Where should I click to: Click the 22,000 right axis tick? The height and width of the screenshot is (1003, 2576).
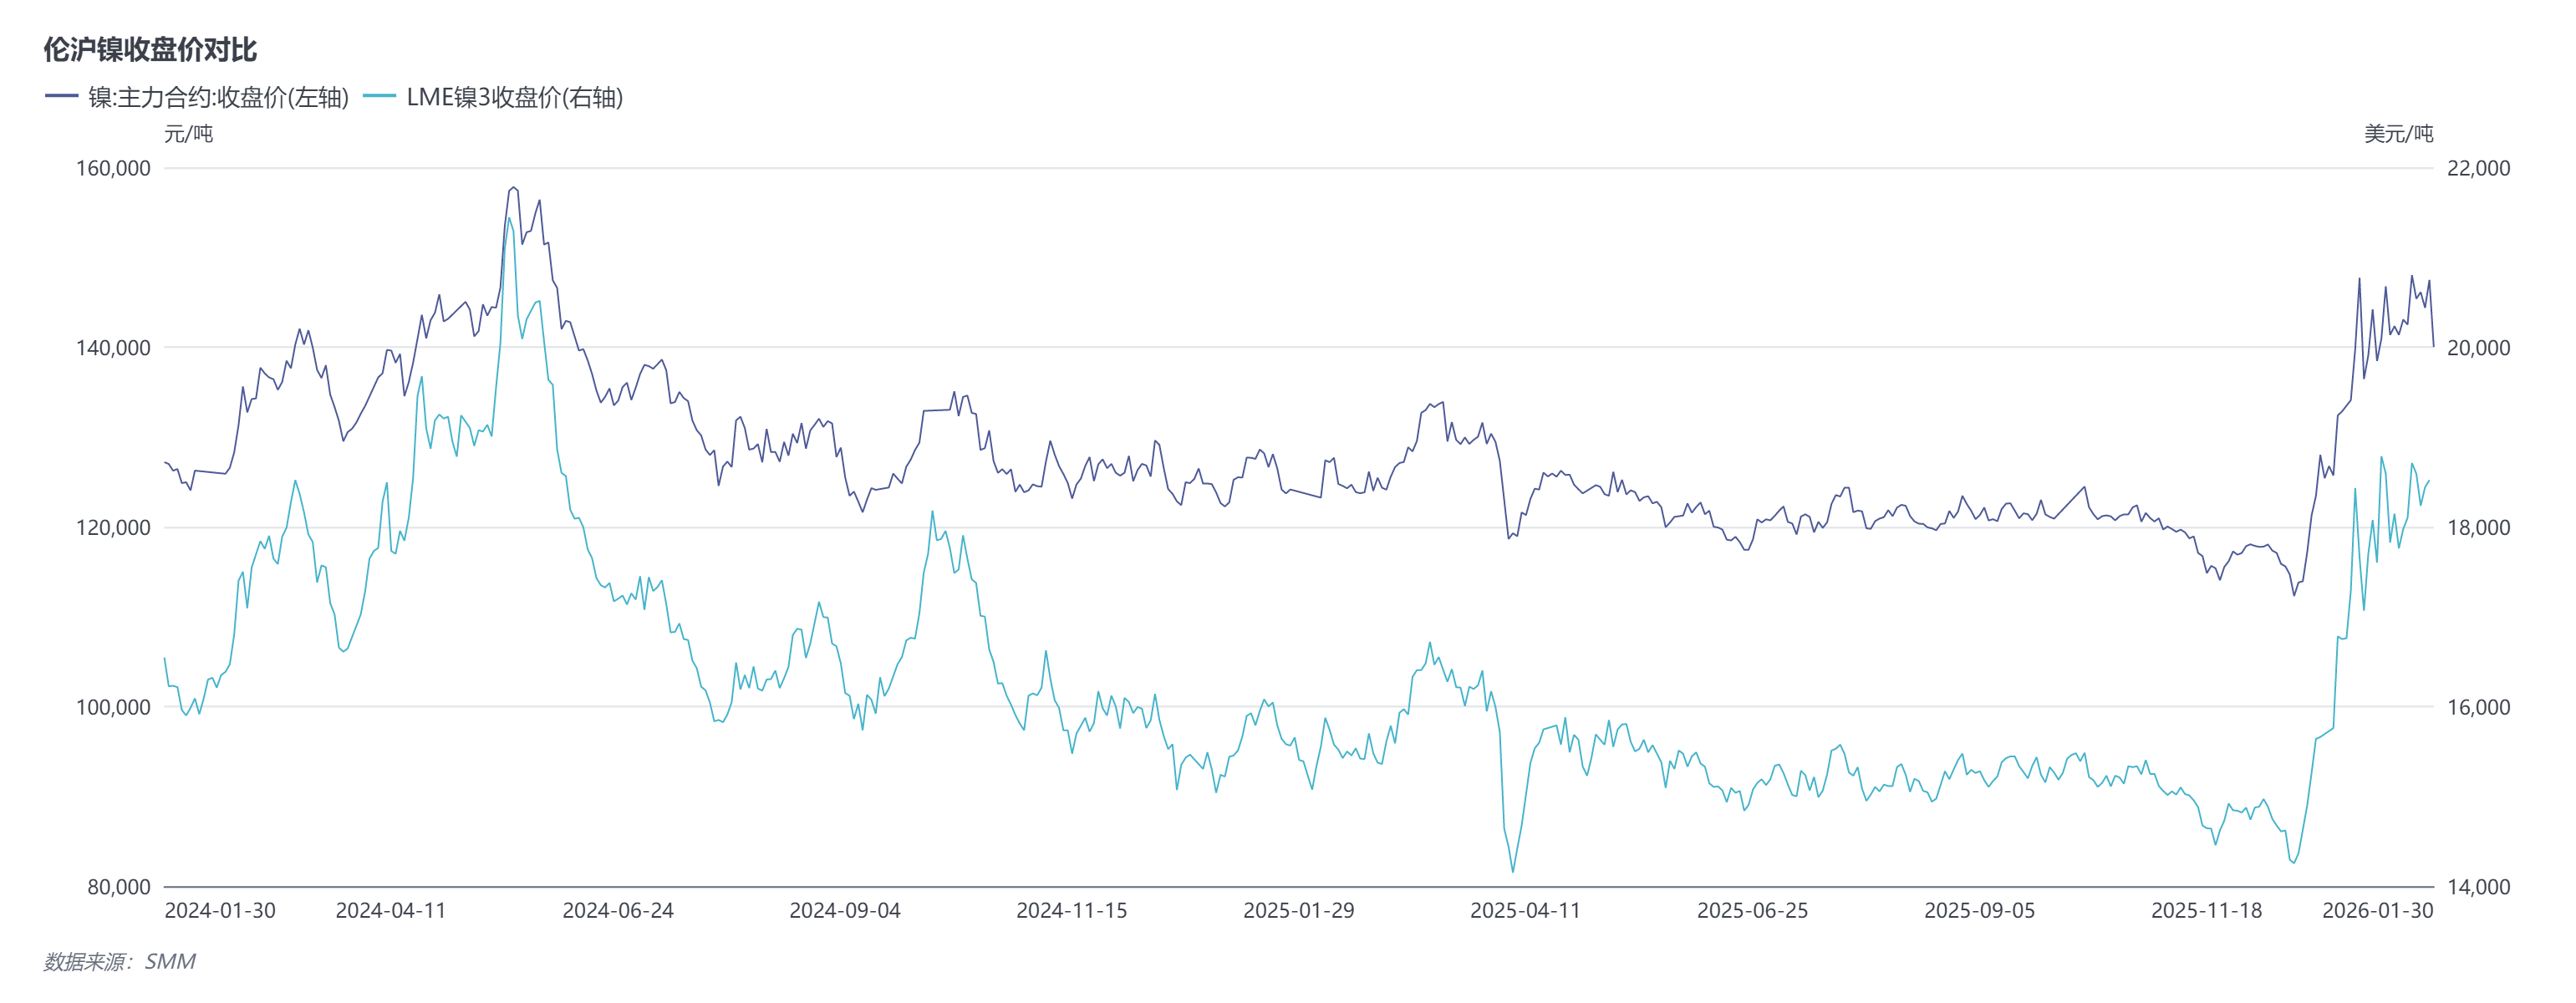pos(2478,168)
